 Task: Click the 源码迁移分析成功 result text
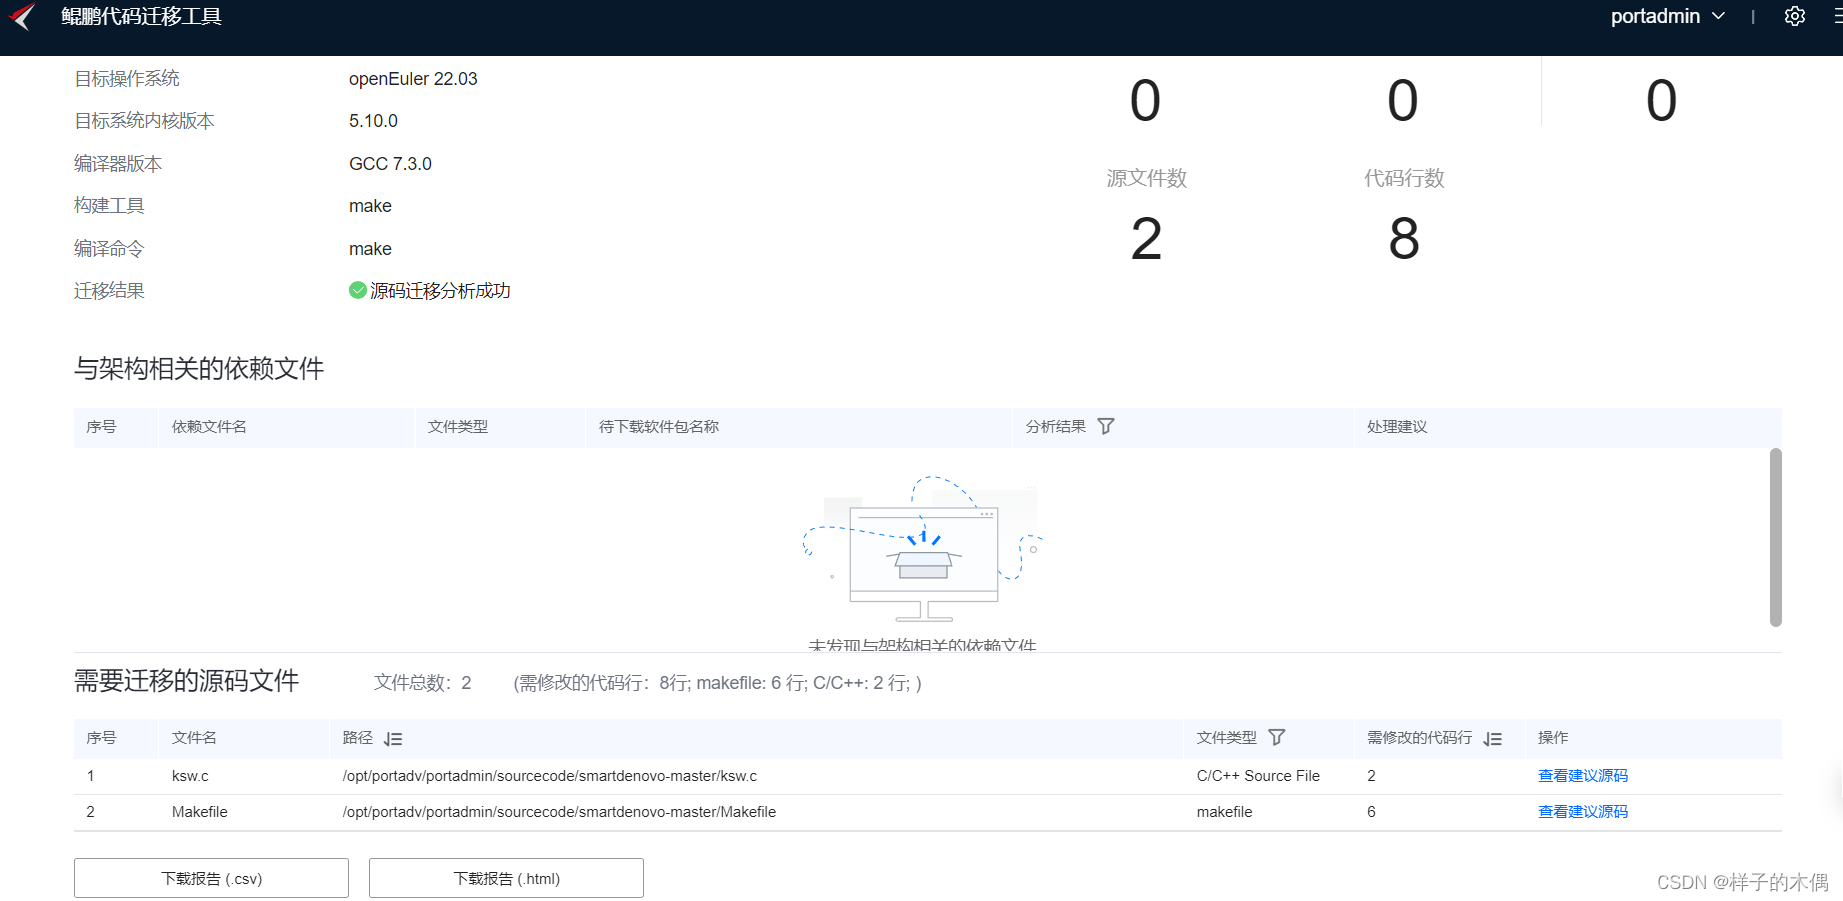(440, 291)
